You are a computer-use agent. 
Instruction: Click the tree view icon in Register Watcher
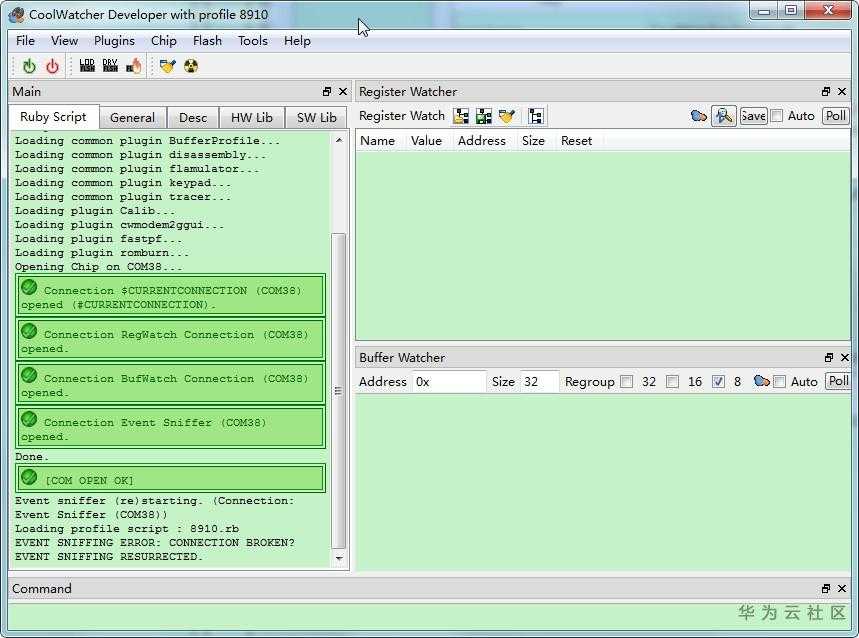tap(536, 116)
